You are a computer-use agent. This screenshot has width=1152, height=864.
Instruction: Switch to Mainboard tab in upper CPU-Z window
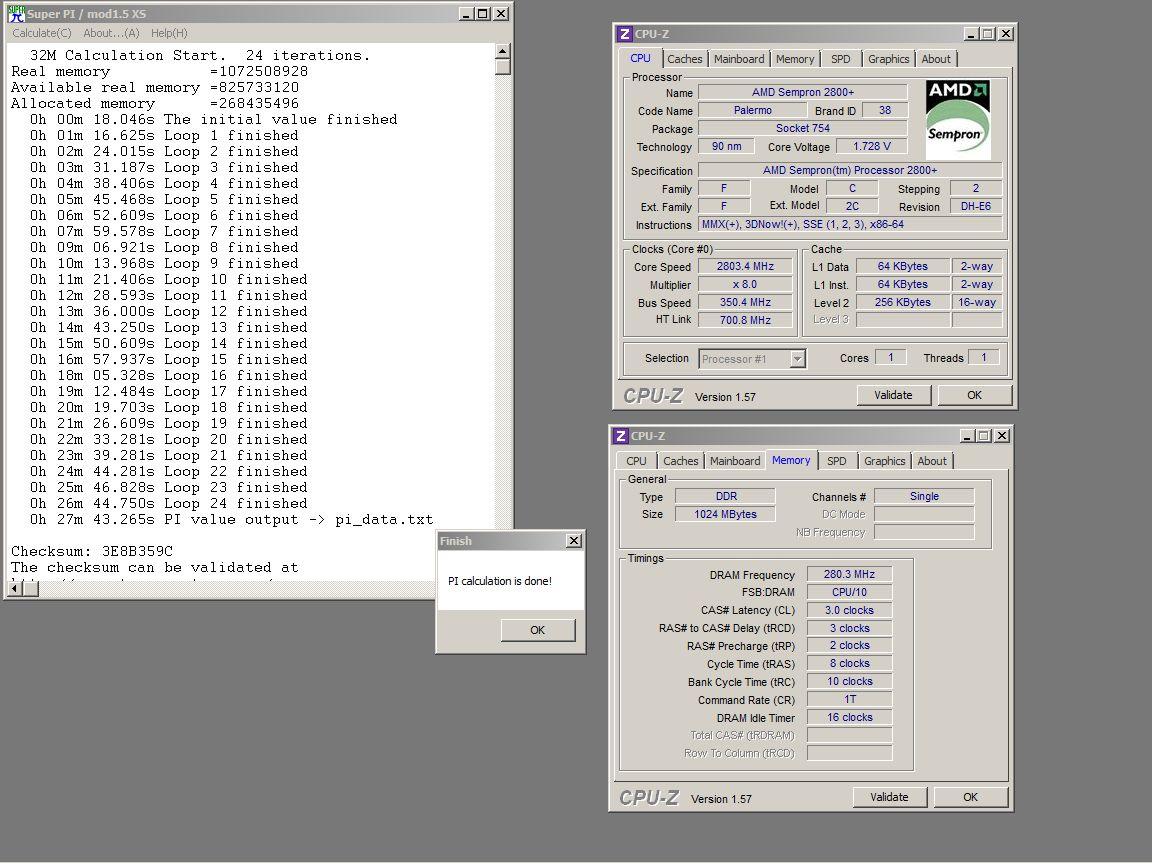739,59
